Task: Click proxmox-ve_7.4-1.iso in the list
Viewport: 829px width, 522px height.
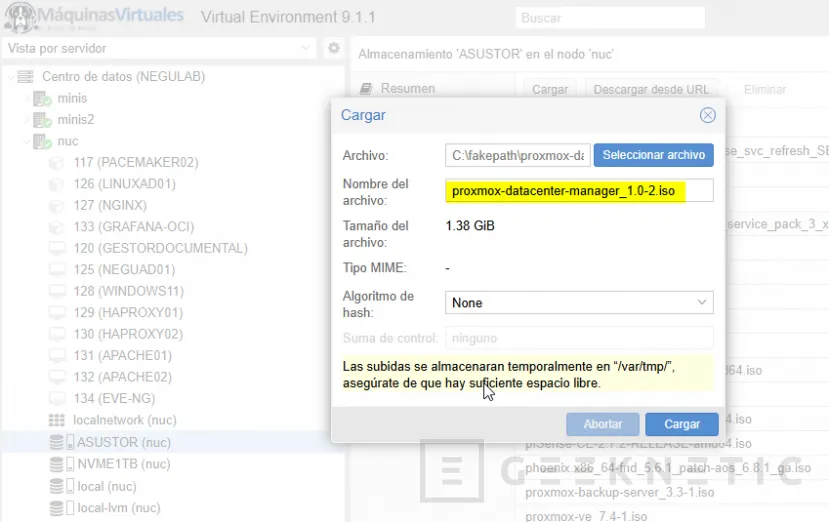Action: (x=586, y=516)
